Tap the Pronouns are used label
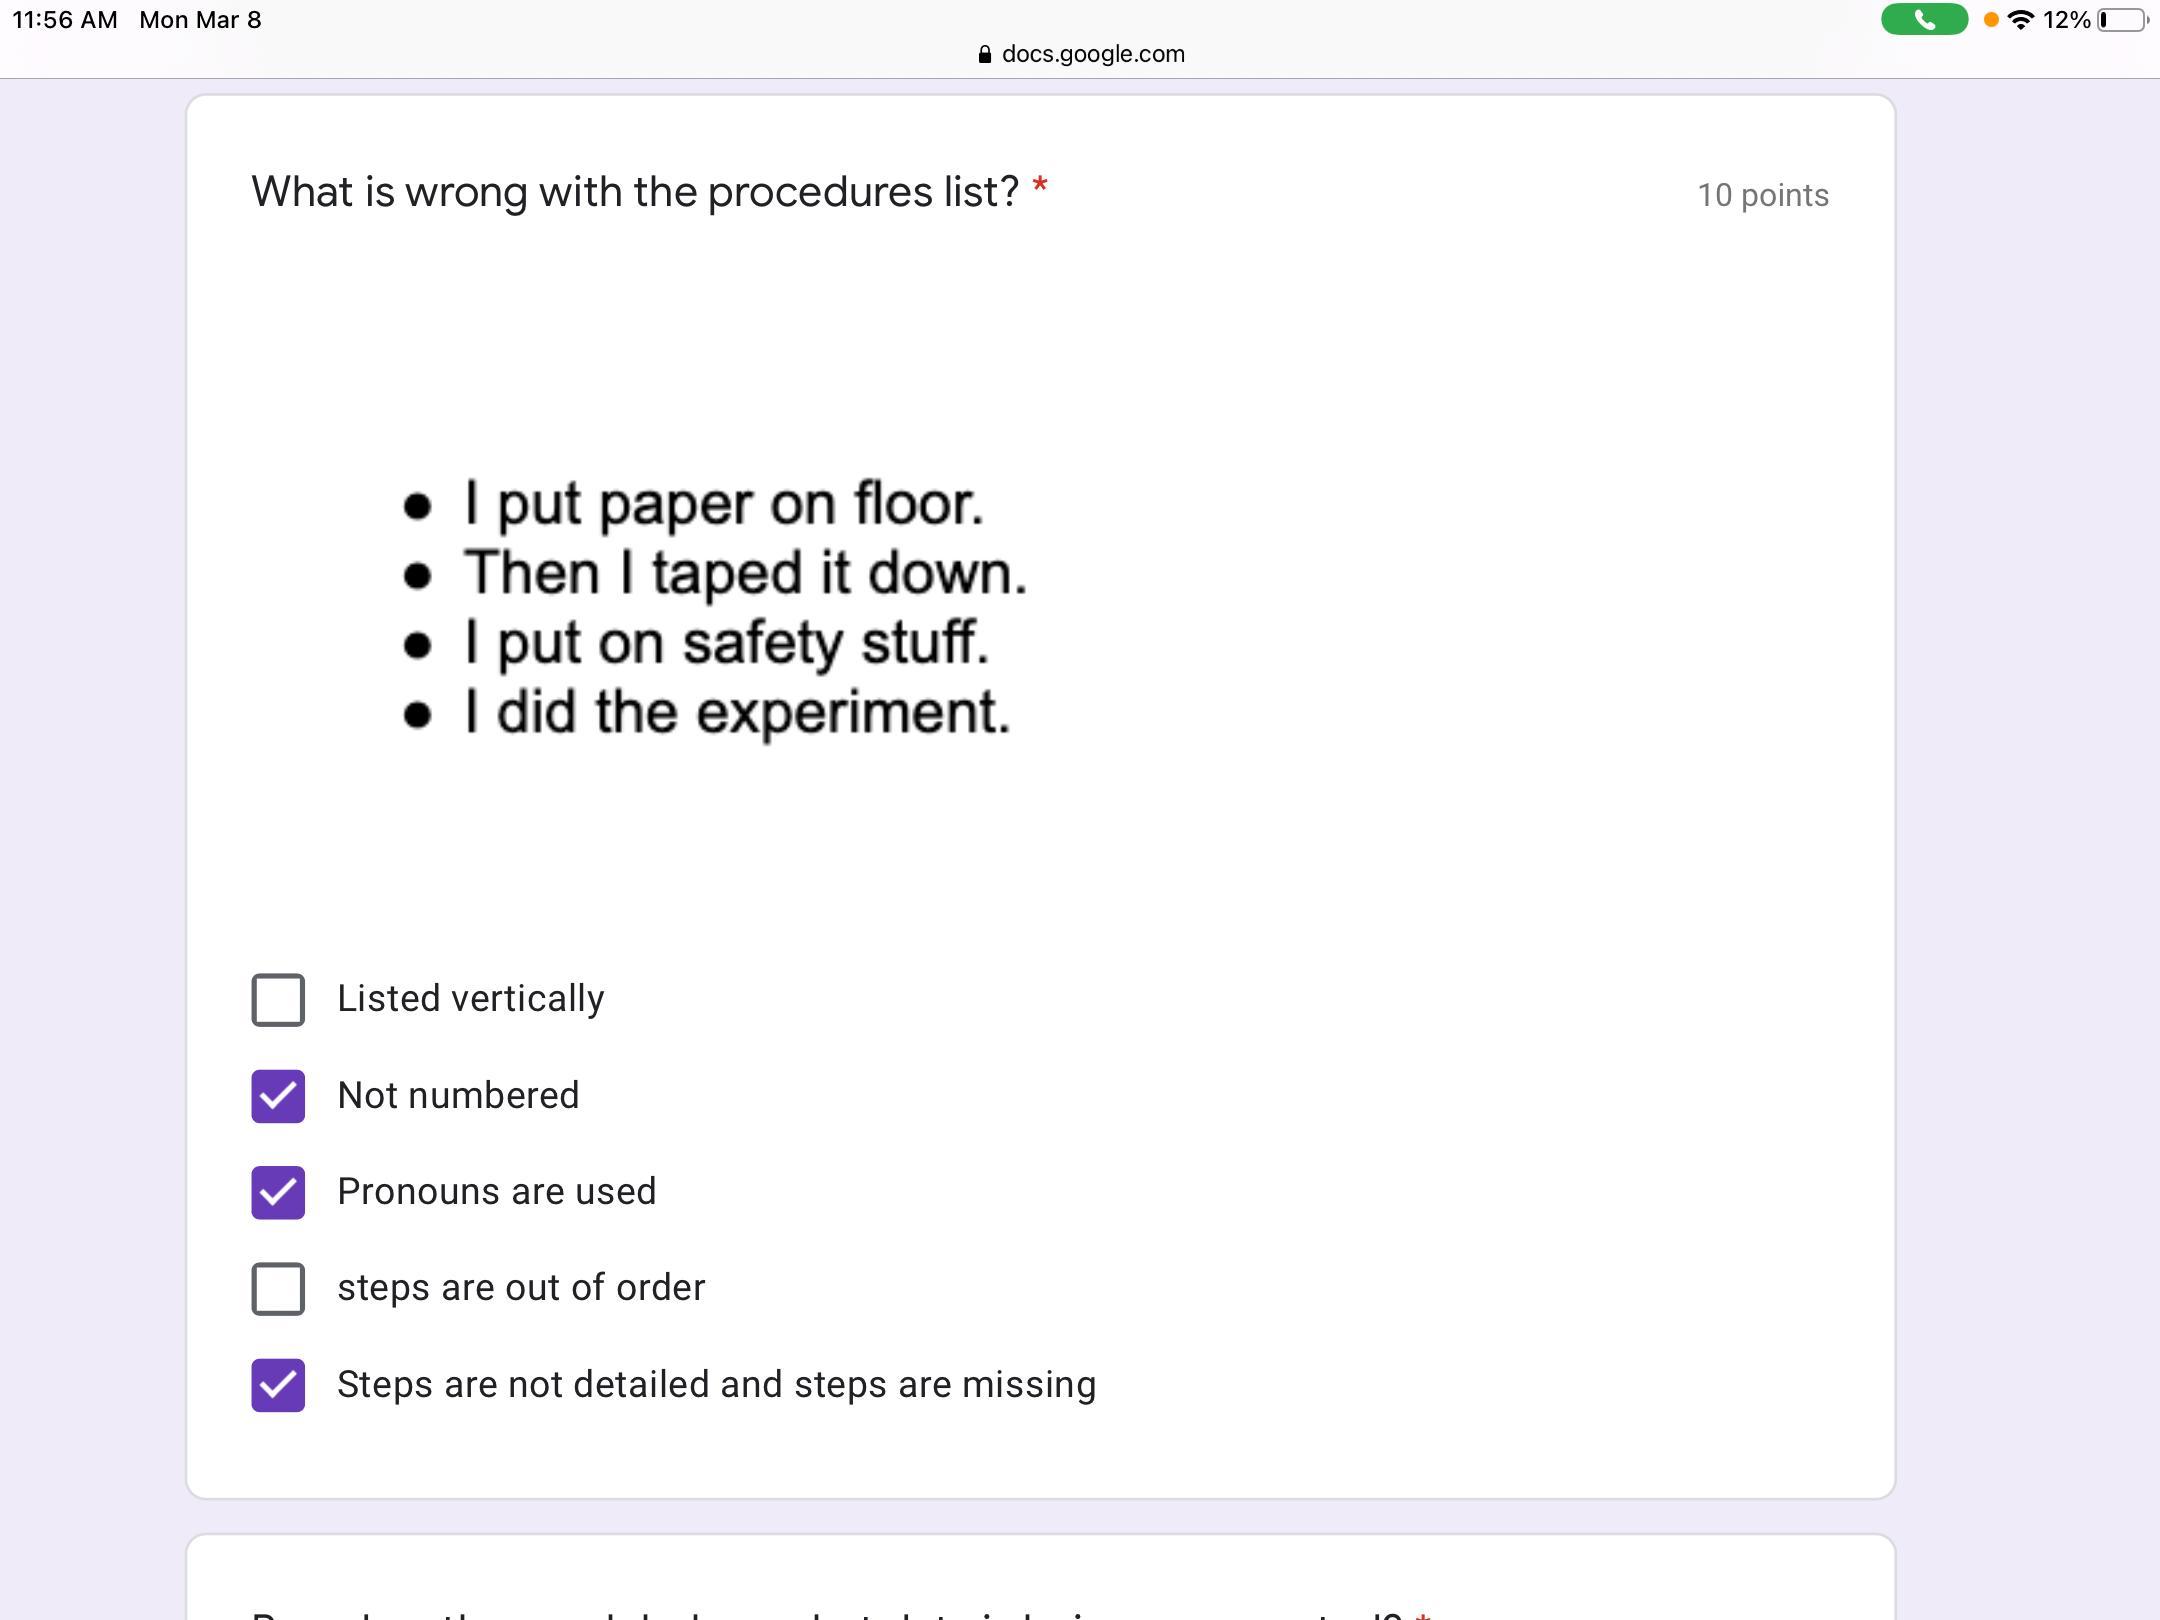 497,1191
